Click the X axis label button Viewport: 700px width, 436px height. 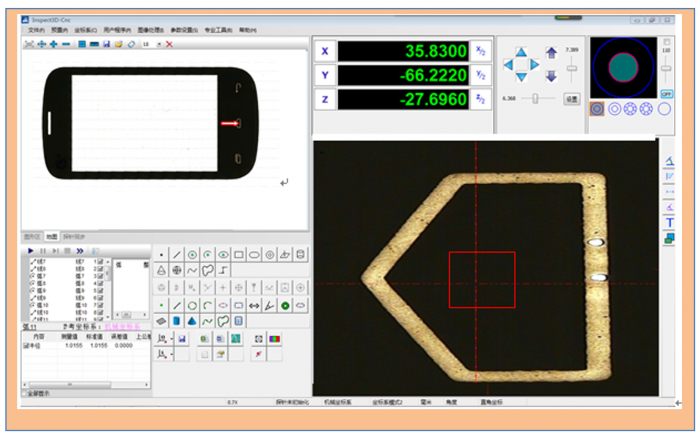(x=325, y=51)
